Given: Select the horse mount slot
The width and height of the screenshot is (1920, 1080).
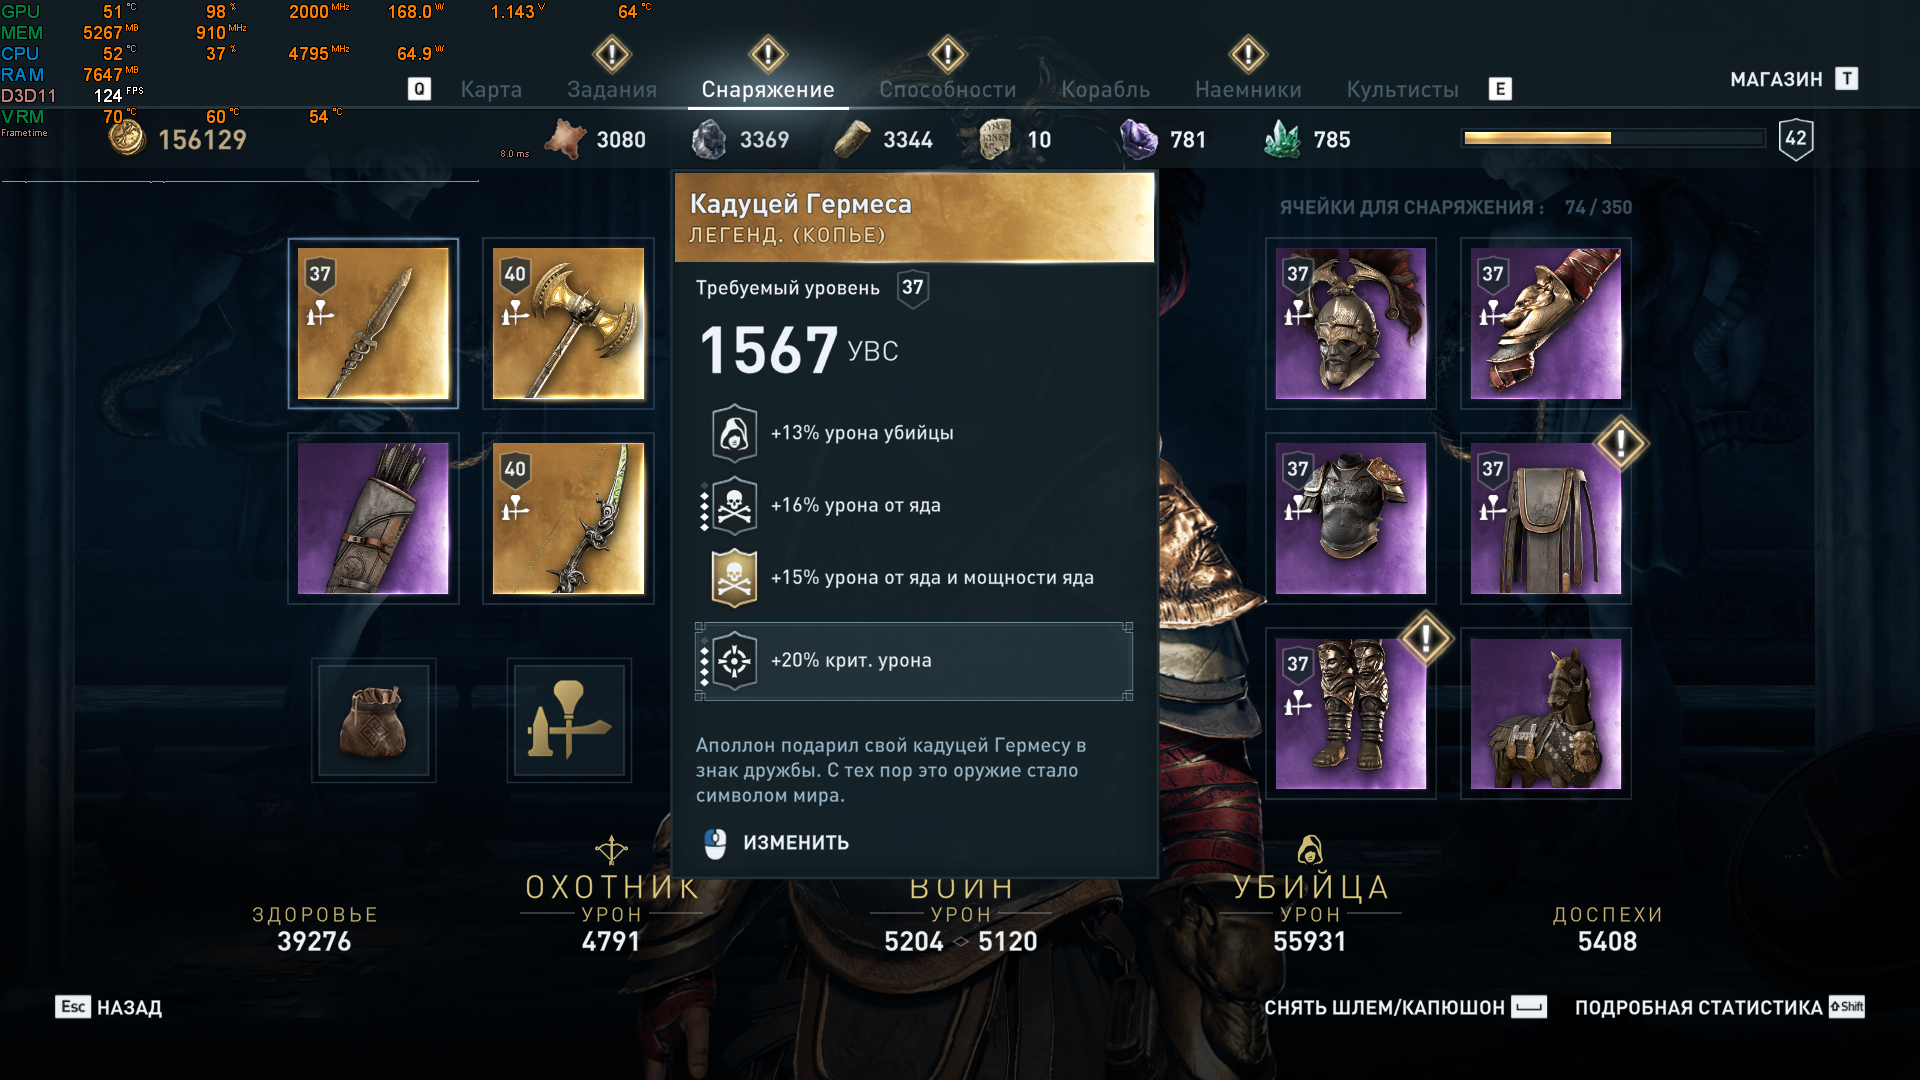Looking at the screenshot, I should pos(1546,713).
